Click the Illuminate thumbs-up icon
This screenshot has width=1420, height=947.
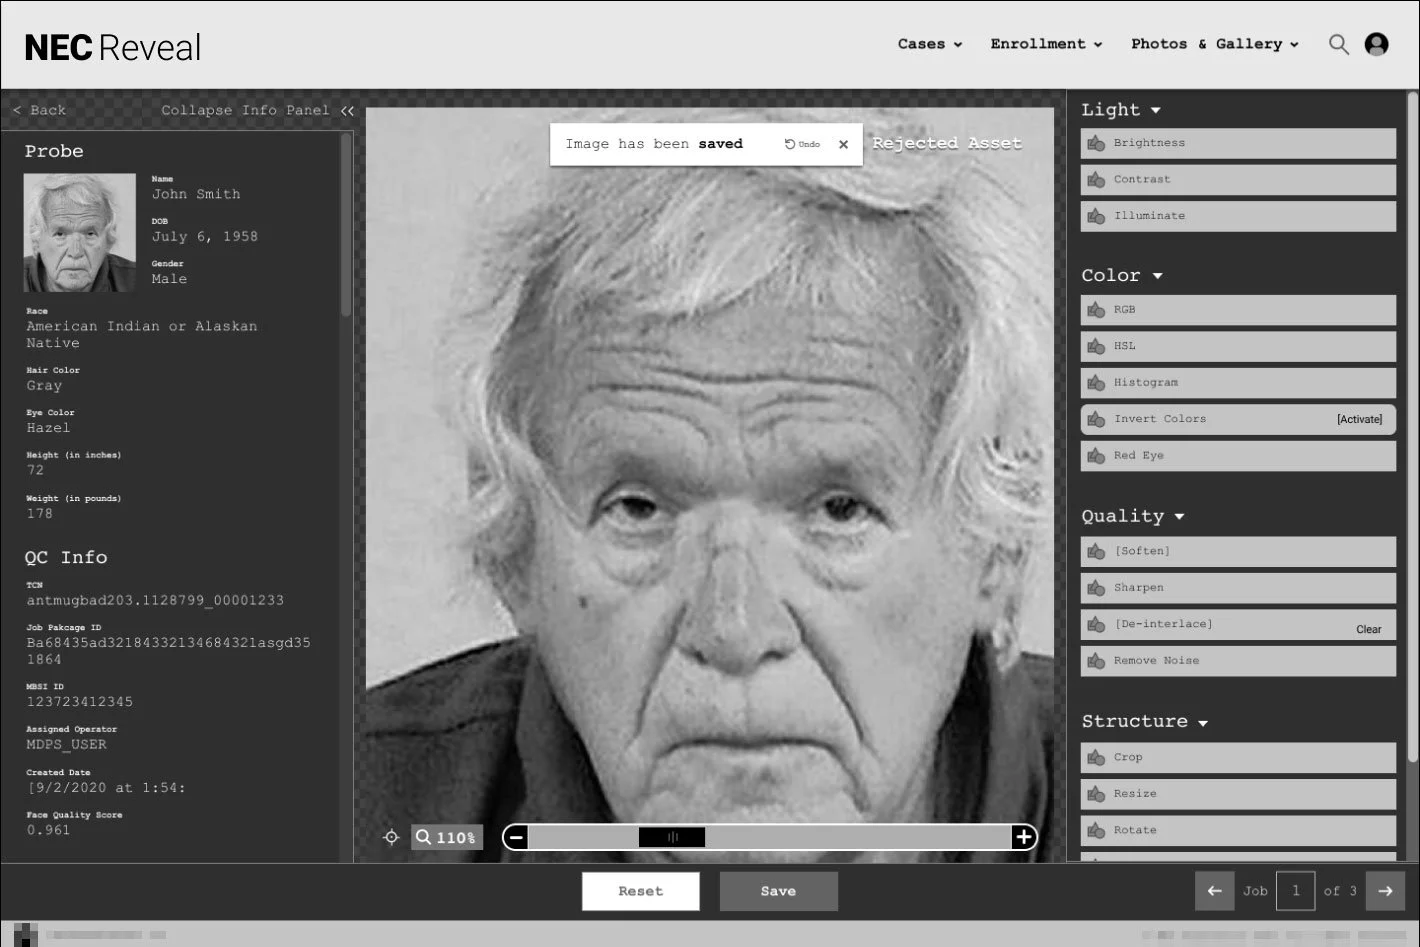tap(1096, 216)
